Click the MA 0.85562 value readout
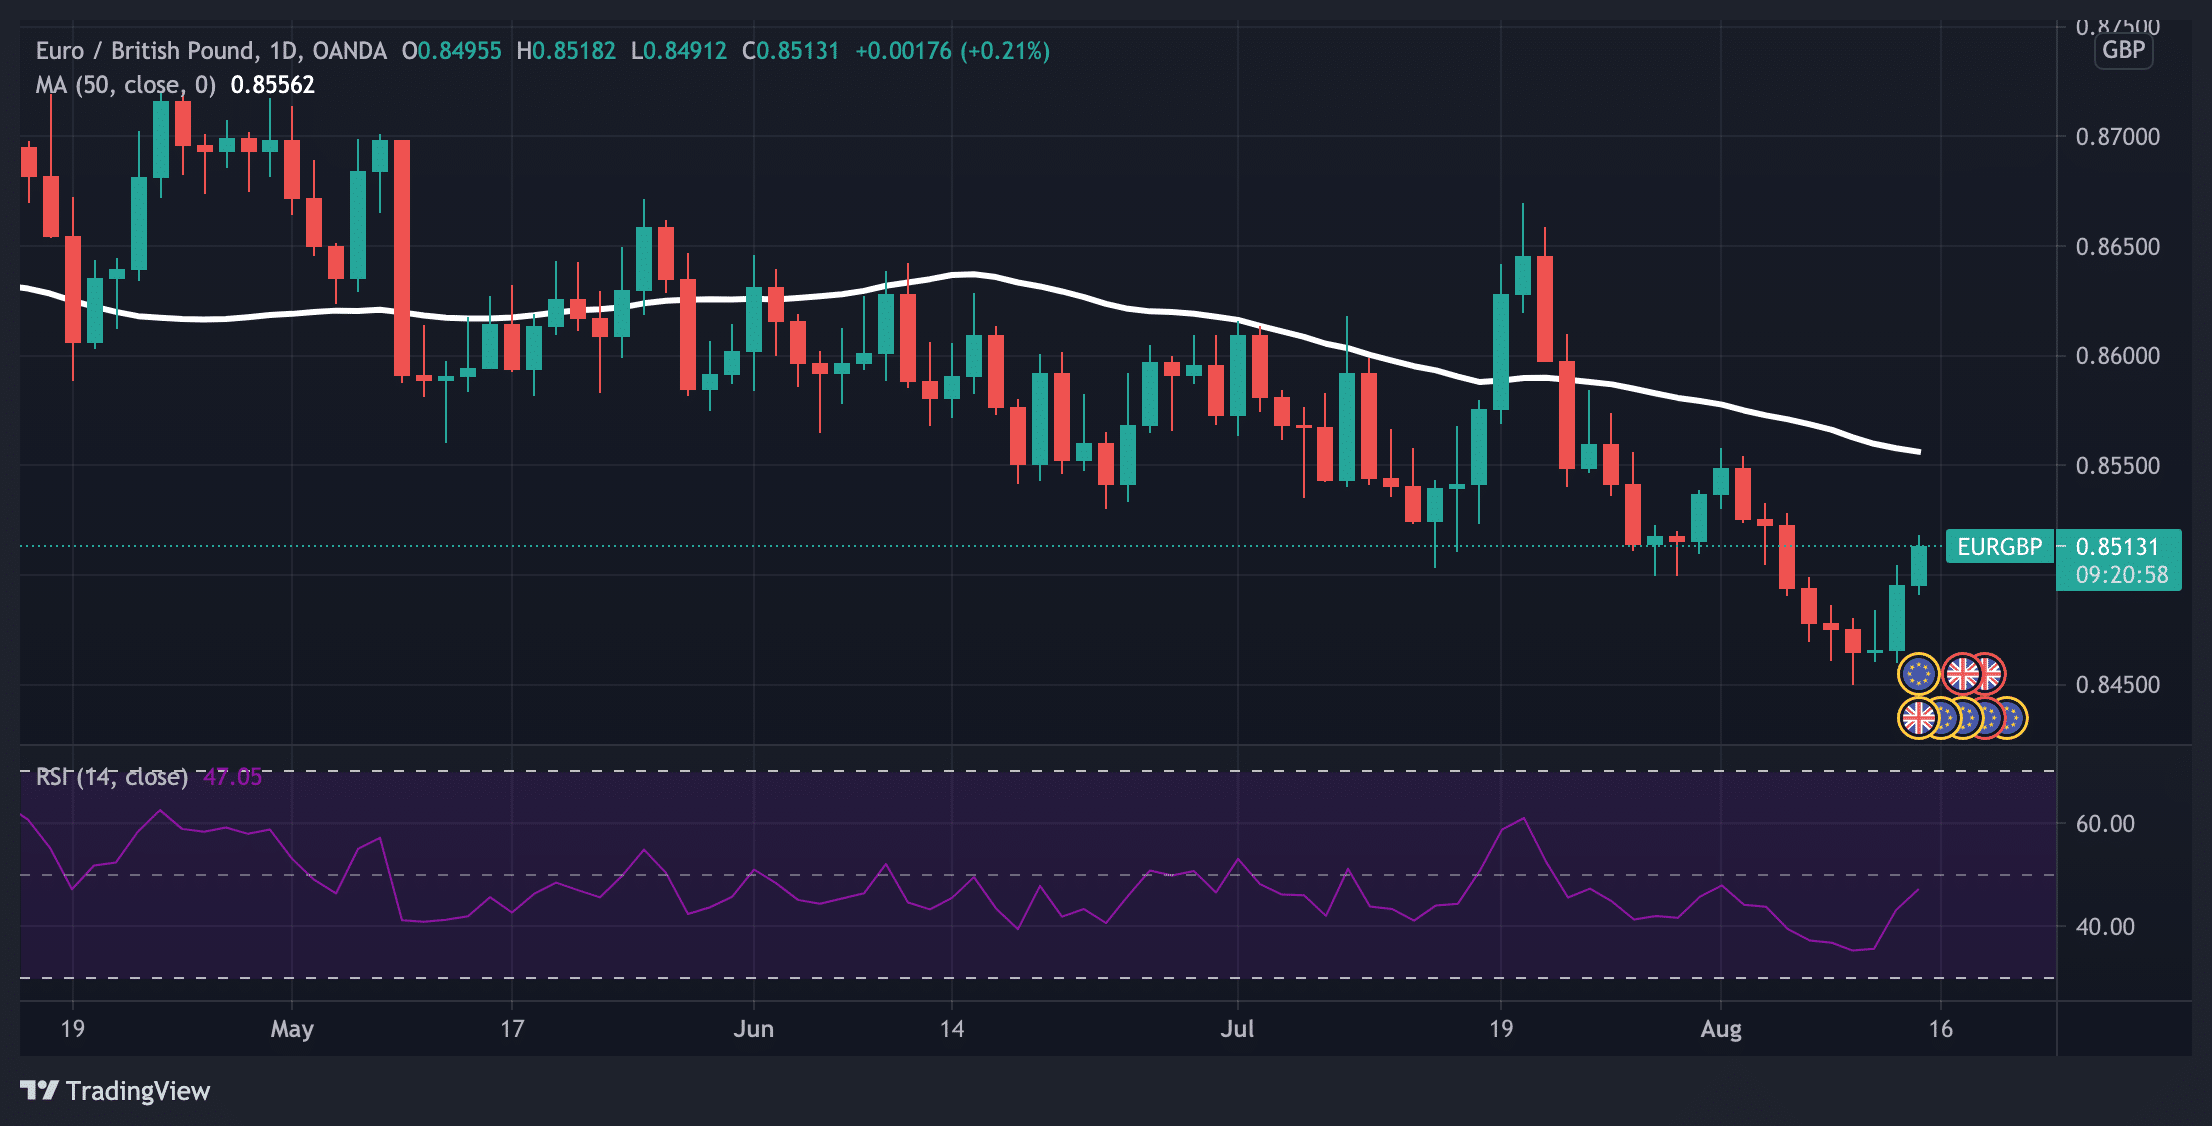 click(x=276, y=85)
